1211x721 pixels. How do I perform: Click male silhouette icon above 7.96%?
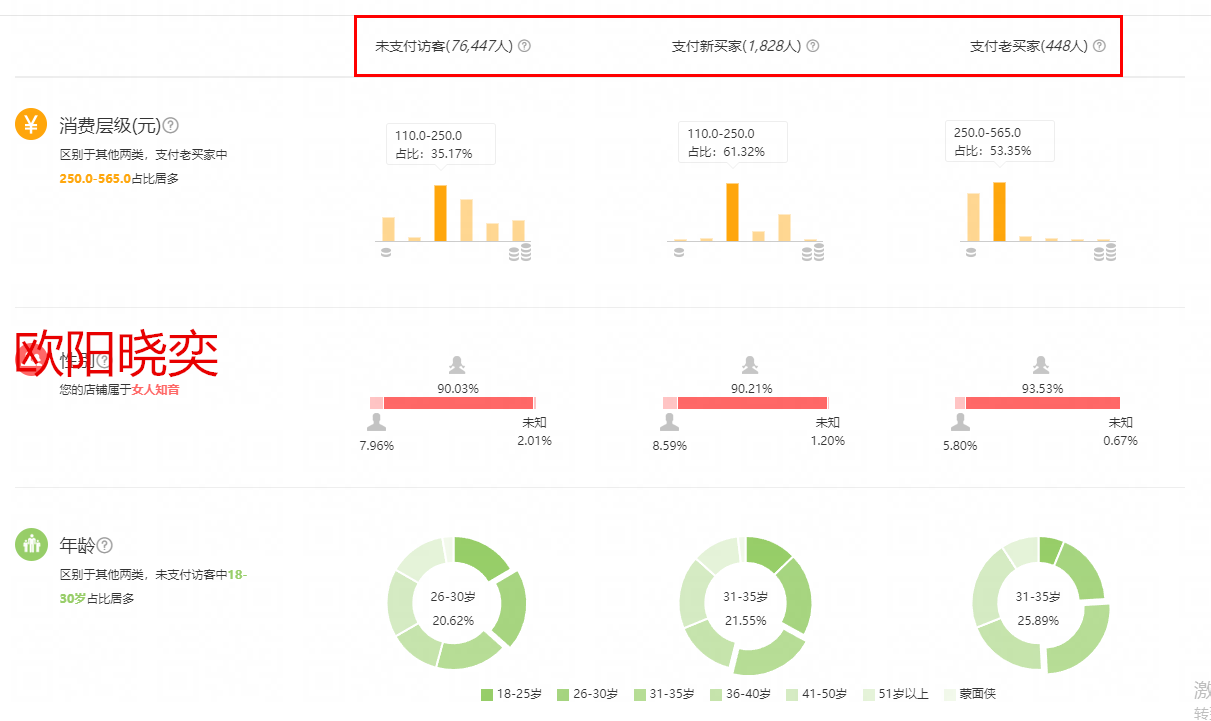click(x=376, y=422)
